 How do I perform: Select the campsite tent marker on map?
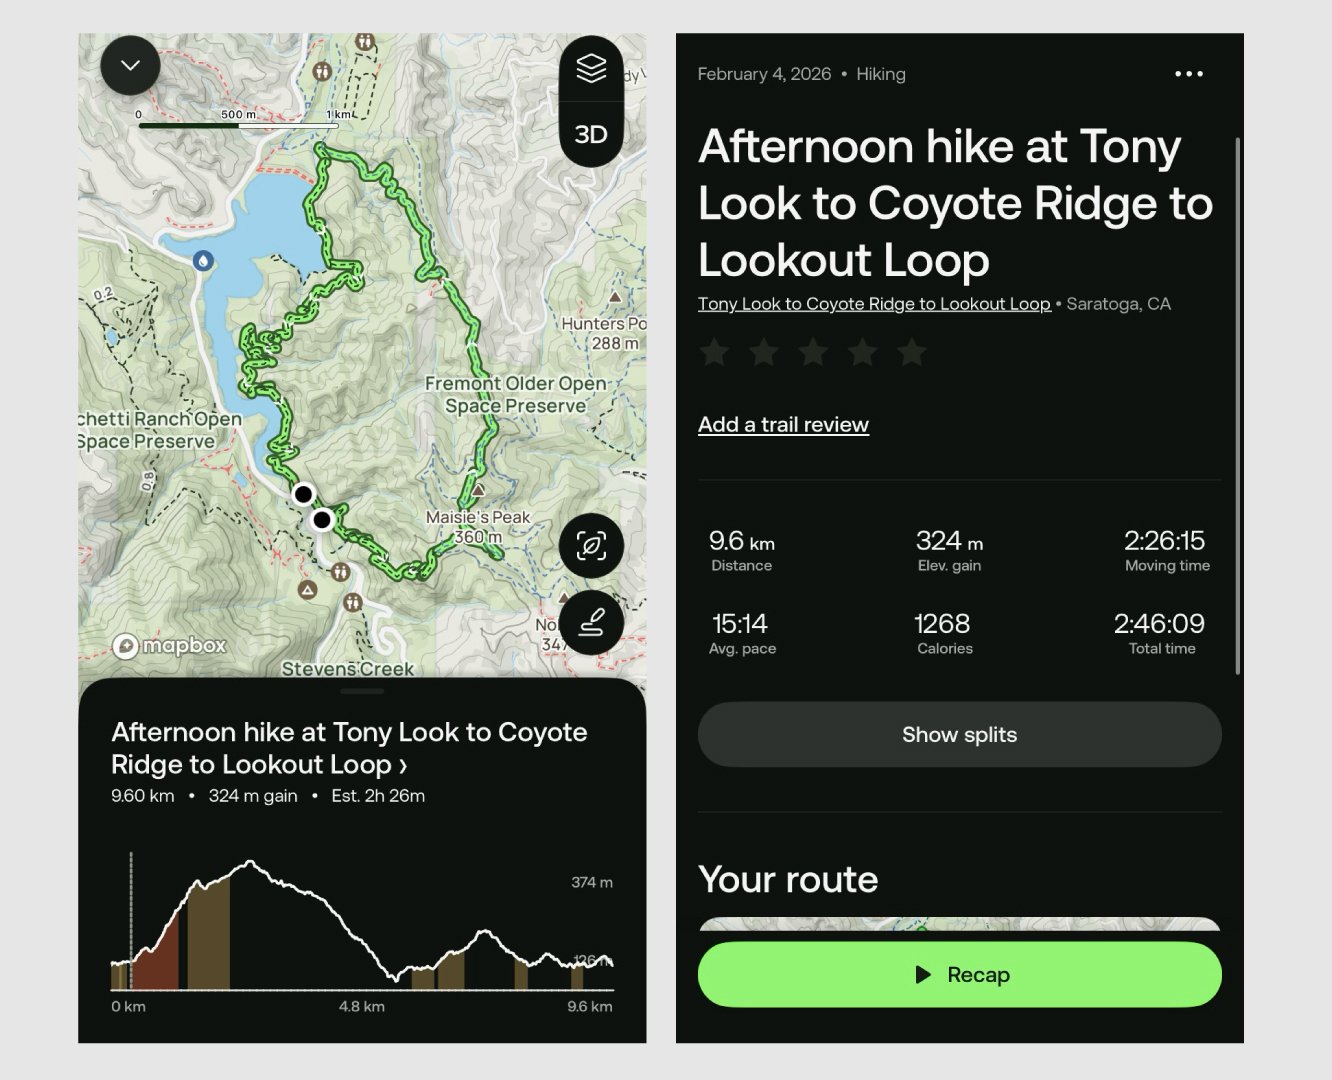tap(308, 590)
